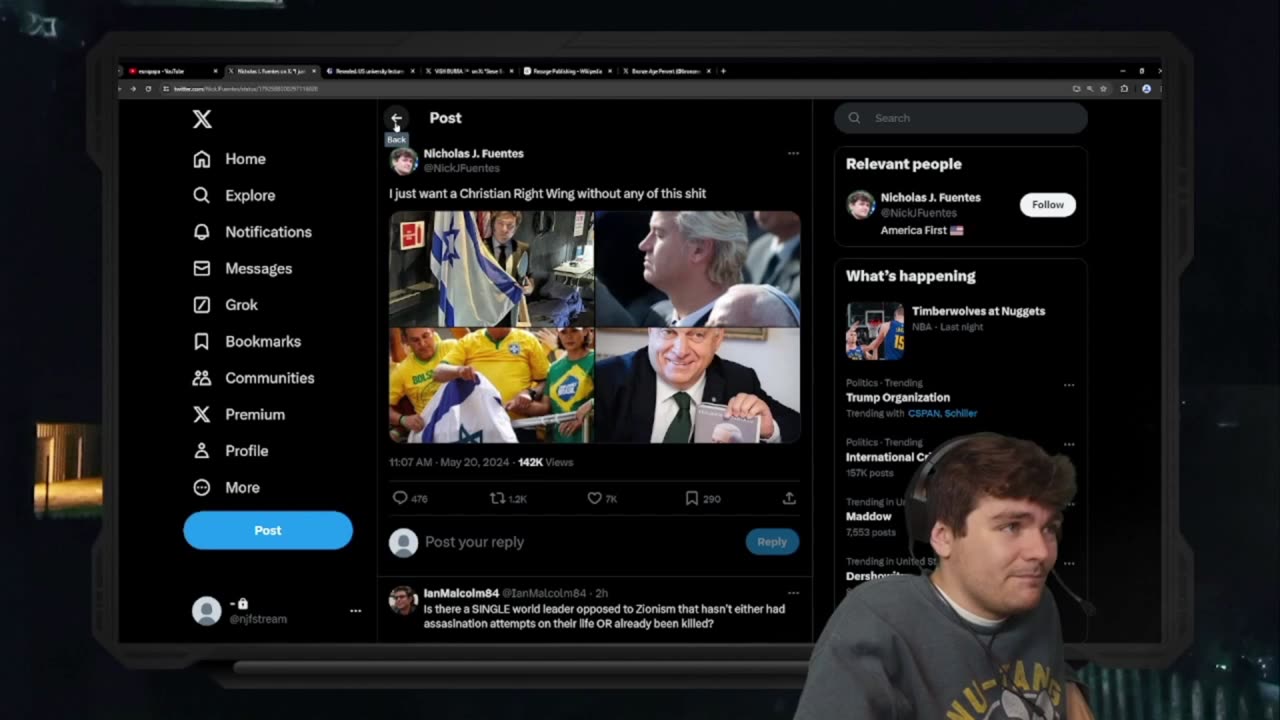Click the share upload icon on post

point(789,498)
